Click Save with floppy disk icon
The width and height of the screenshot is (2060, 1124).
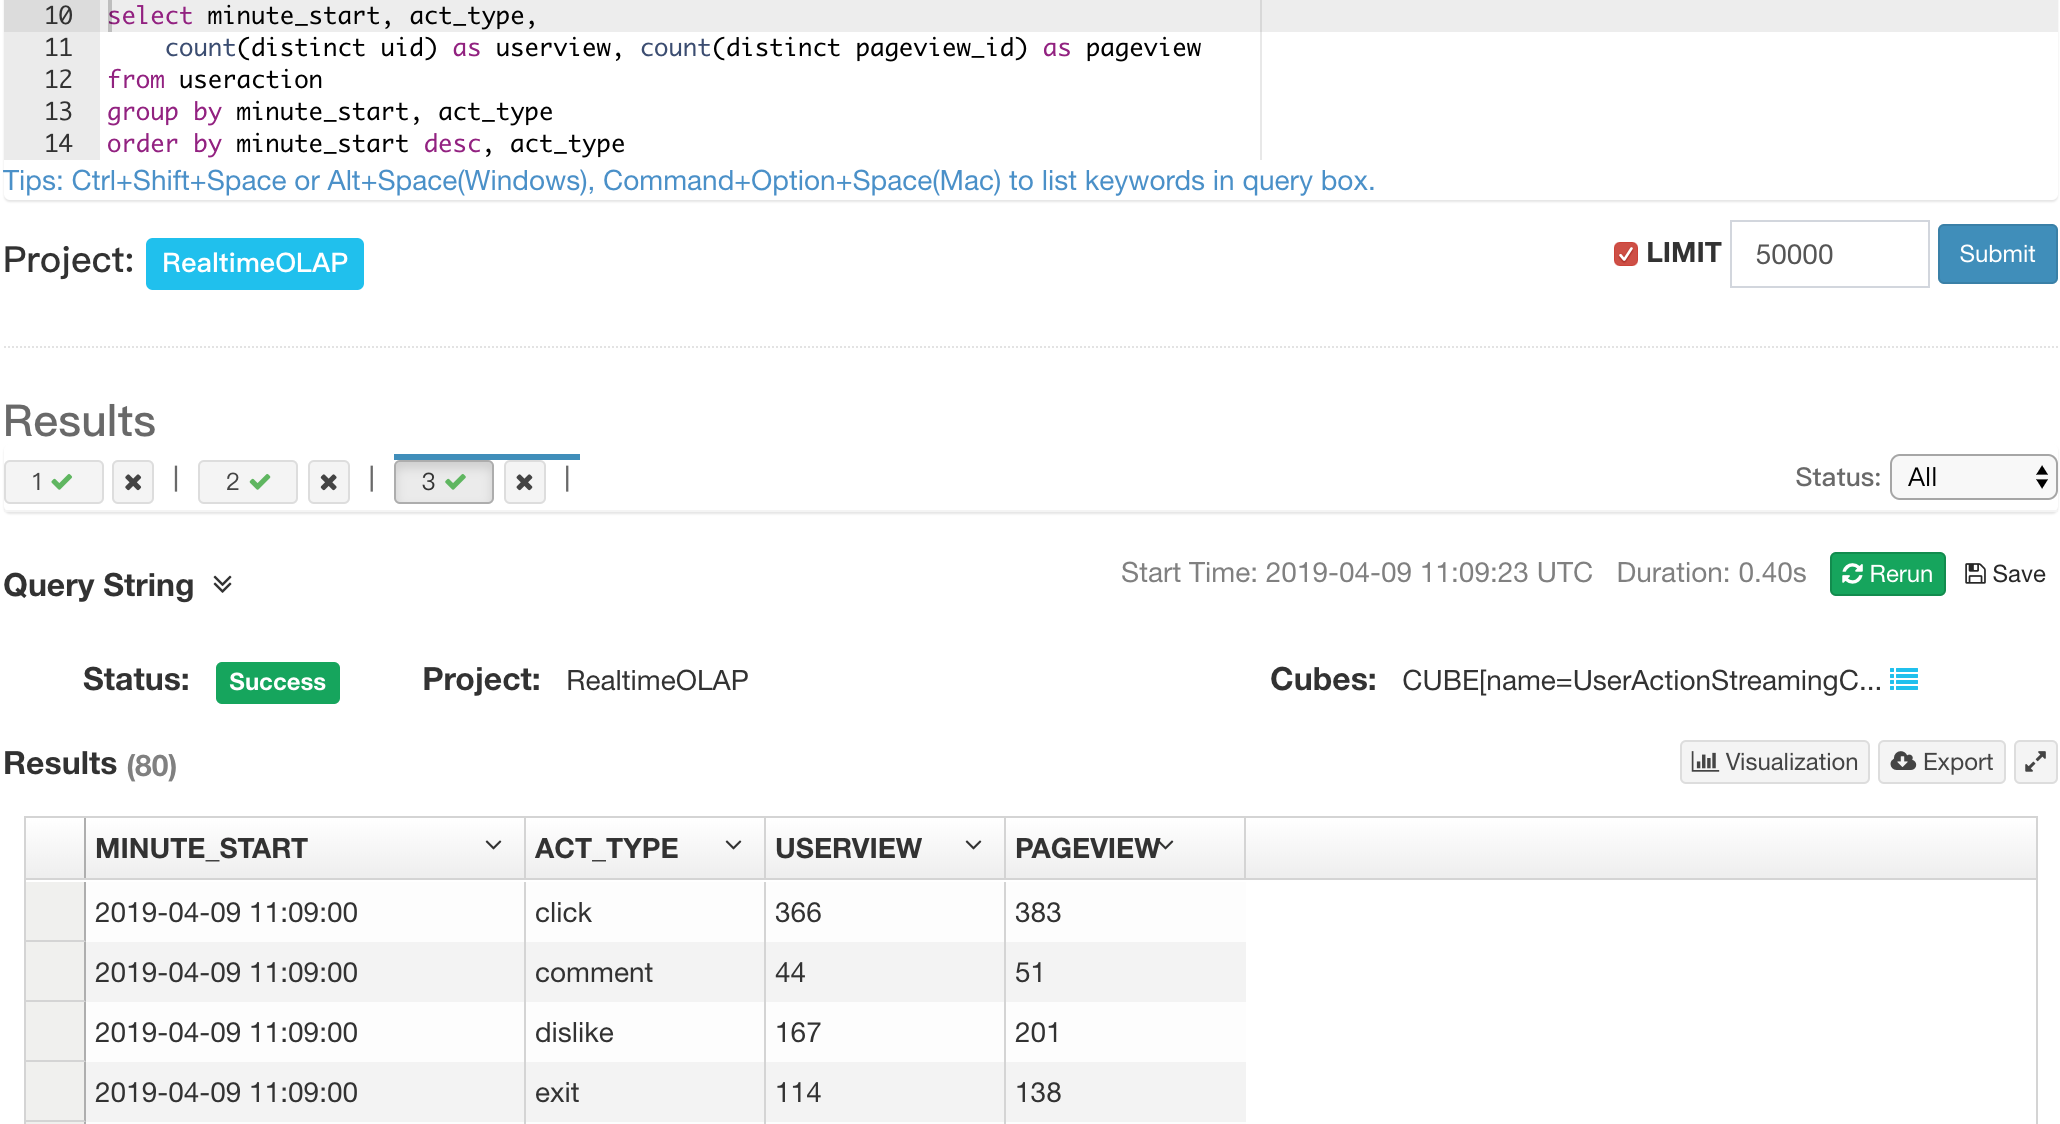(x=2005, y=574)
